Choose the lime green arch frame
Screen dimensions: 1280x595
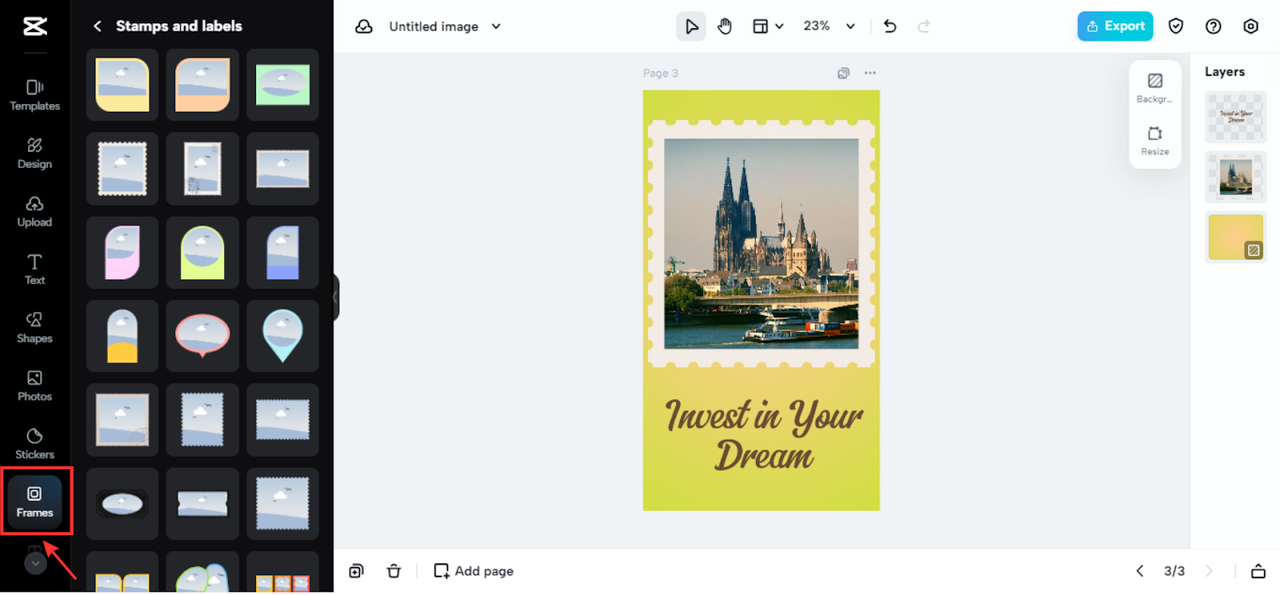202,252
